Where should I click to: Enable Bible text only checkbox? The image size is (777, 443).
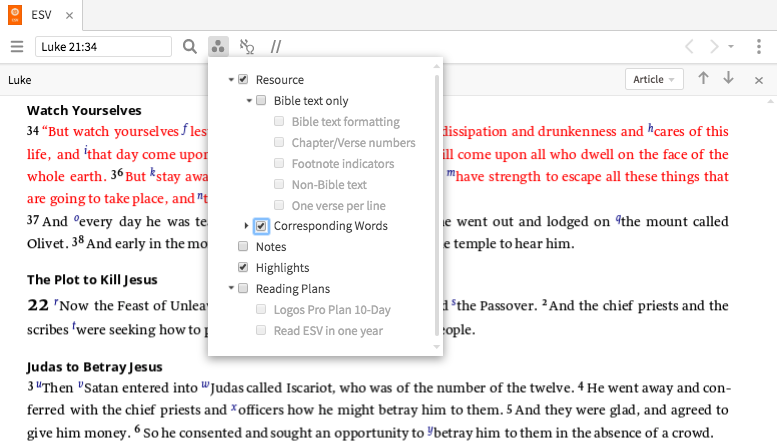pos(261,101)
